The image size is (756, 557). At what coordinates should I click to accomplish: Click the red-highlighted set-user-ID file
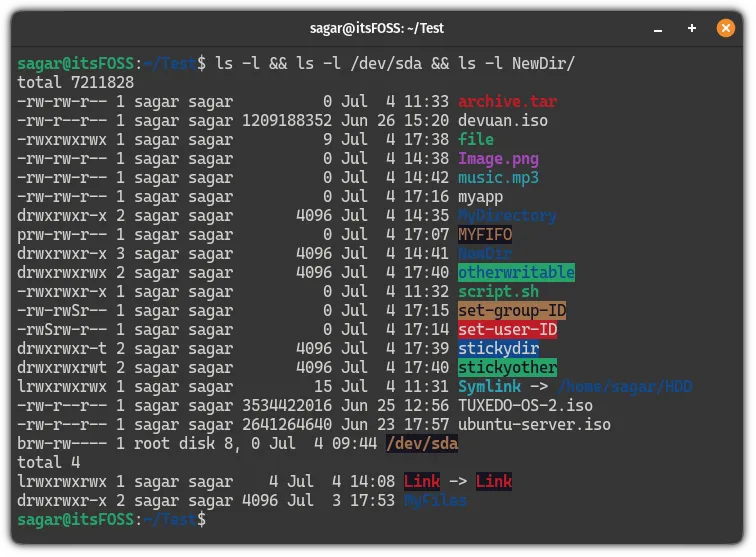click(x=507, y=329)
